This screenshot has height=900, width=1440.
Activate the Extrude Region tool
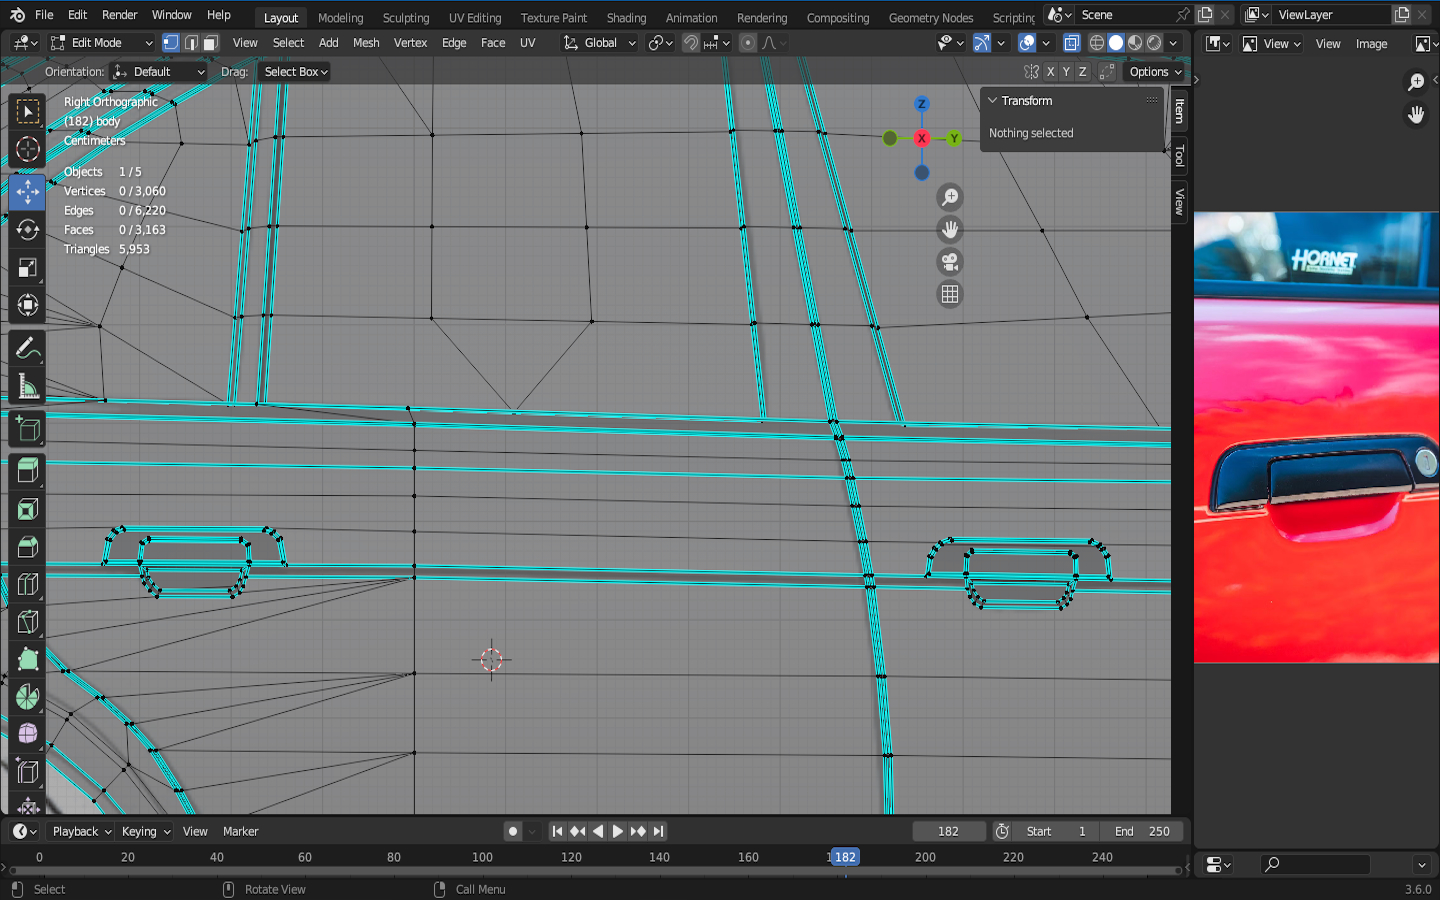27,471
